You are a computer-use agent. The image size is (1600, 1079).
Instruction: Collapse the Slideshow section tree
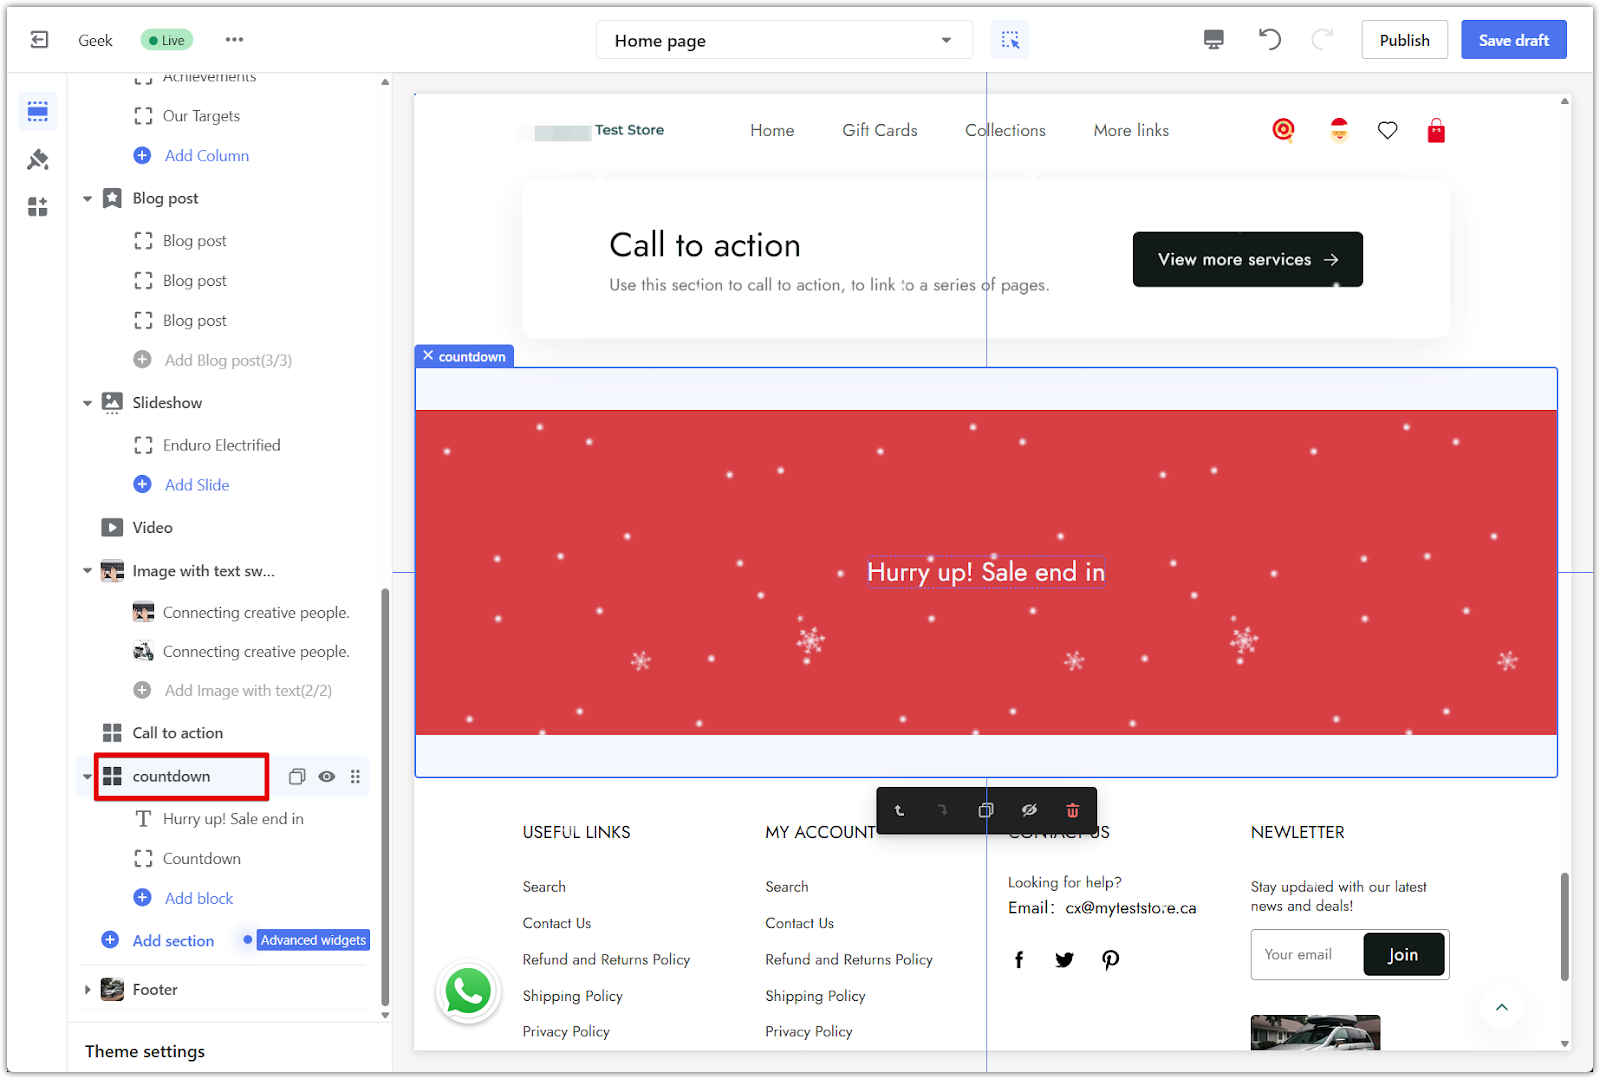[x=87, y=403]
